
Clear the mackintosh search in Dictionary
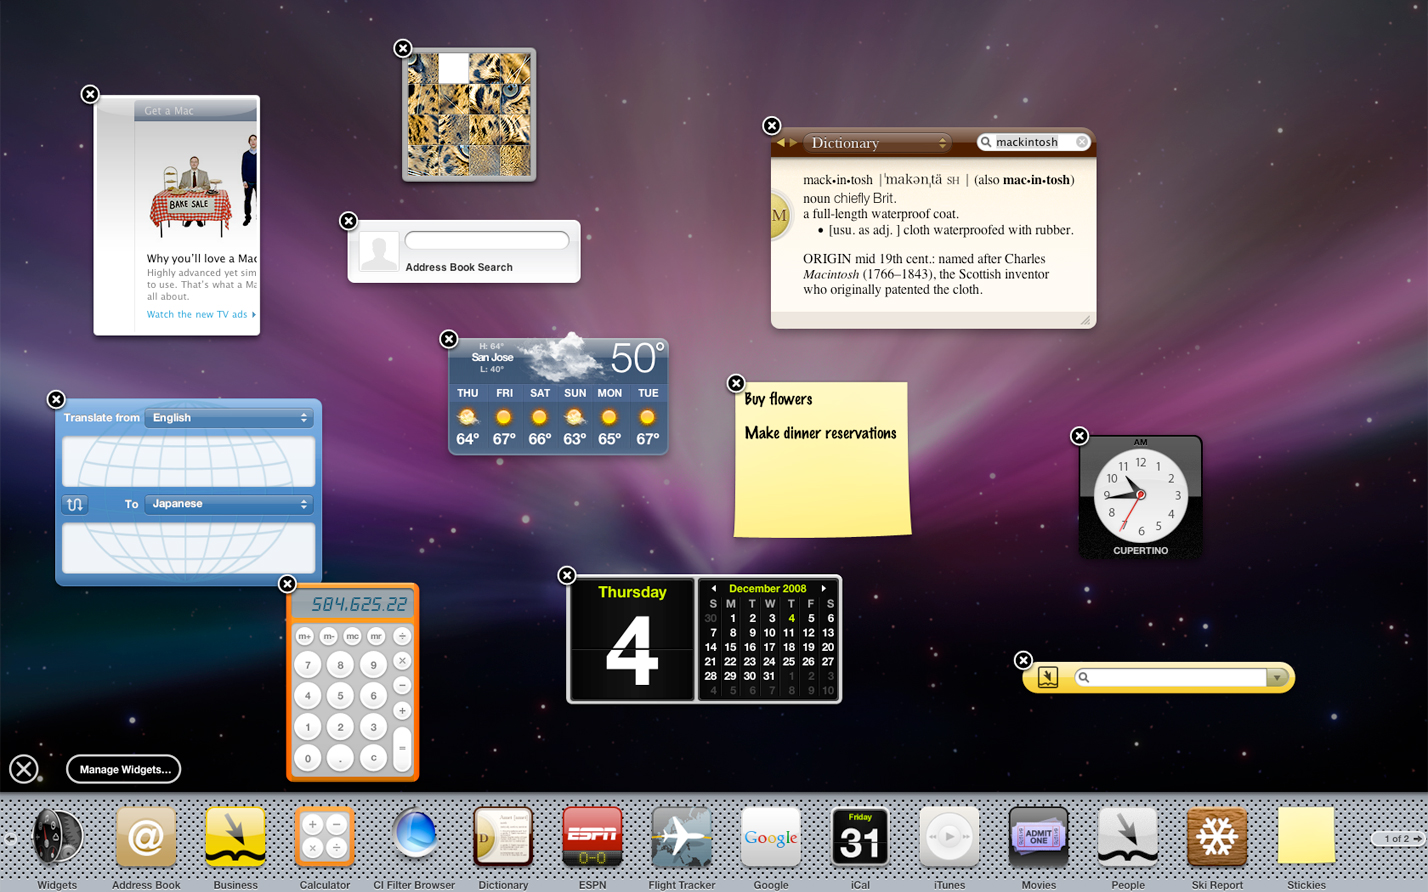coord(1082,142)
